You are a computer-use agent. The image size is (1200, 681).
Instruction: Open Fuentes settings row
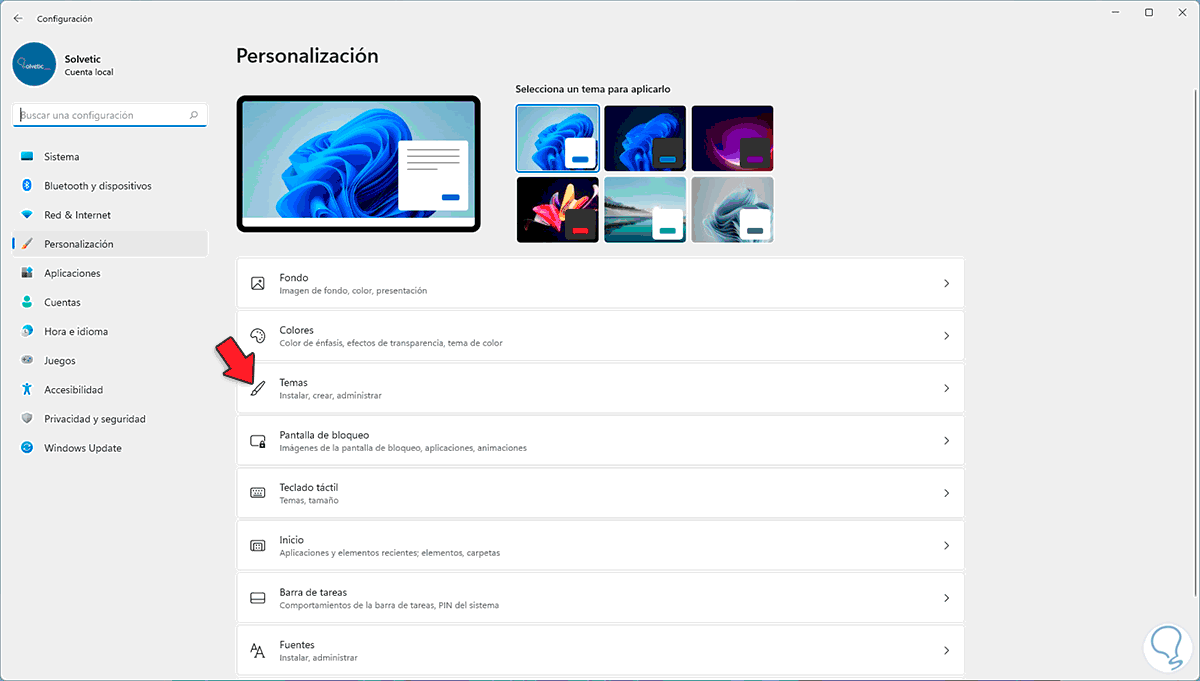tap(600, 651)
